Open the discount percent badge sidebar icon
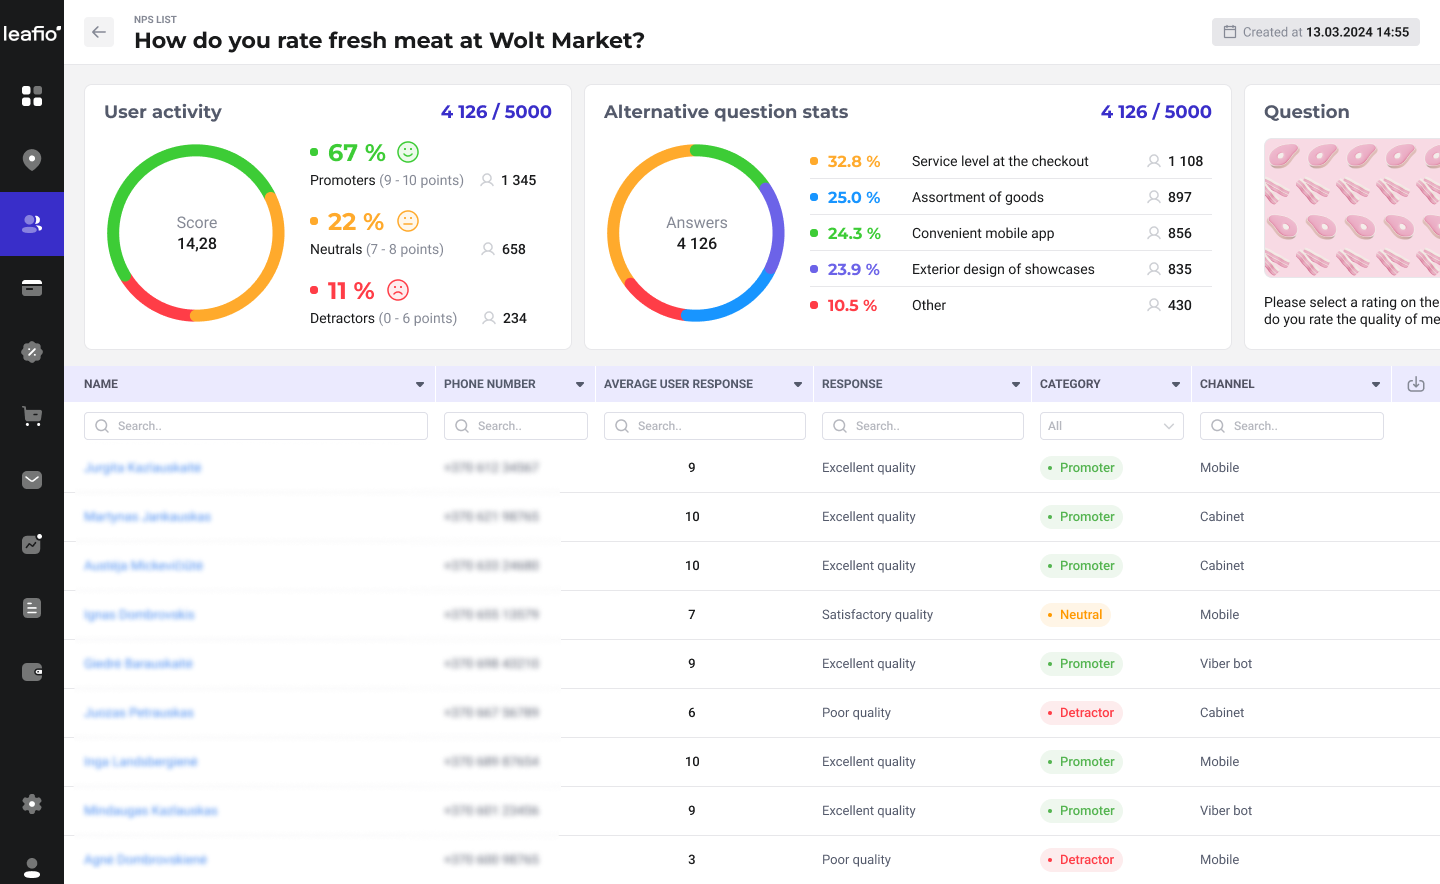The height and width of the screenshot is (884, 1440). point(32,352)
